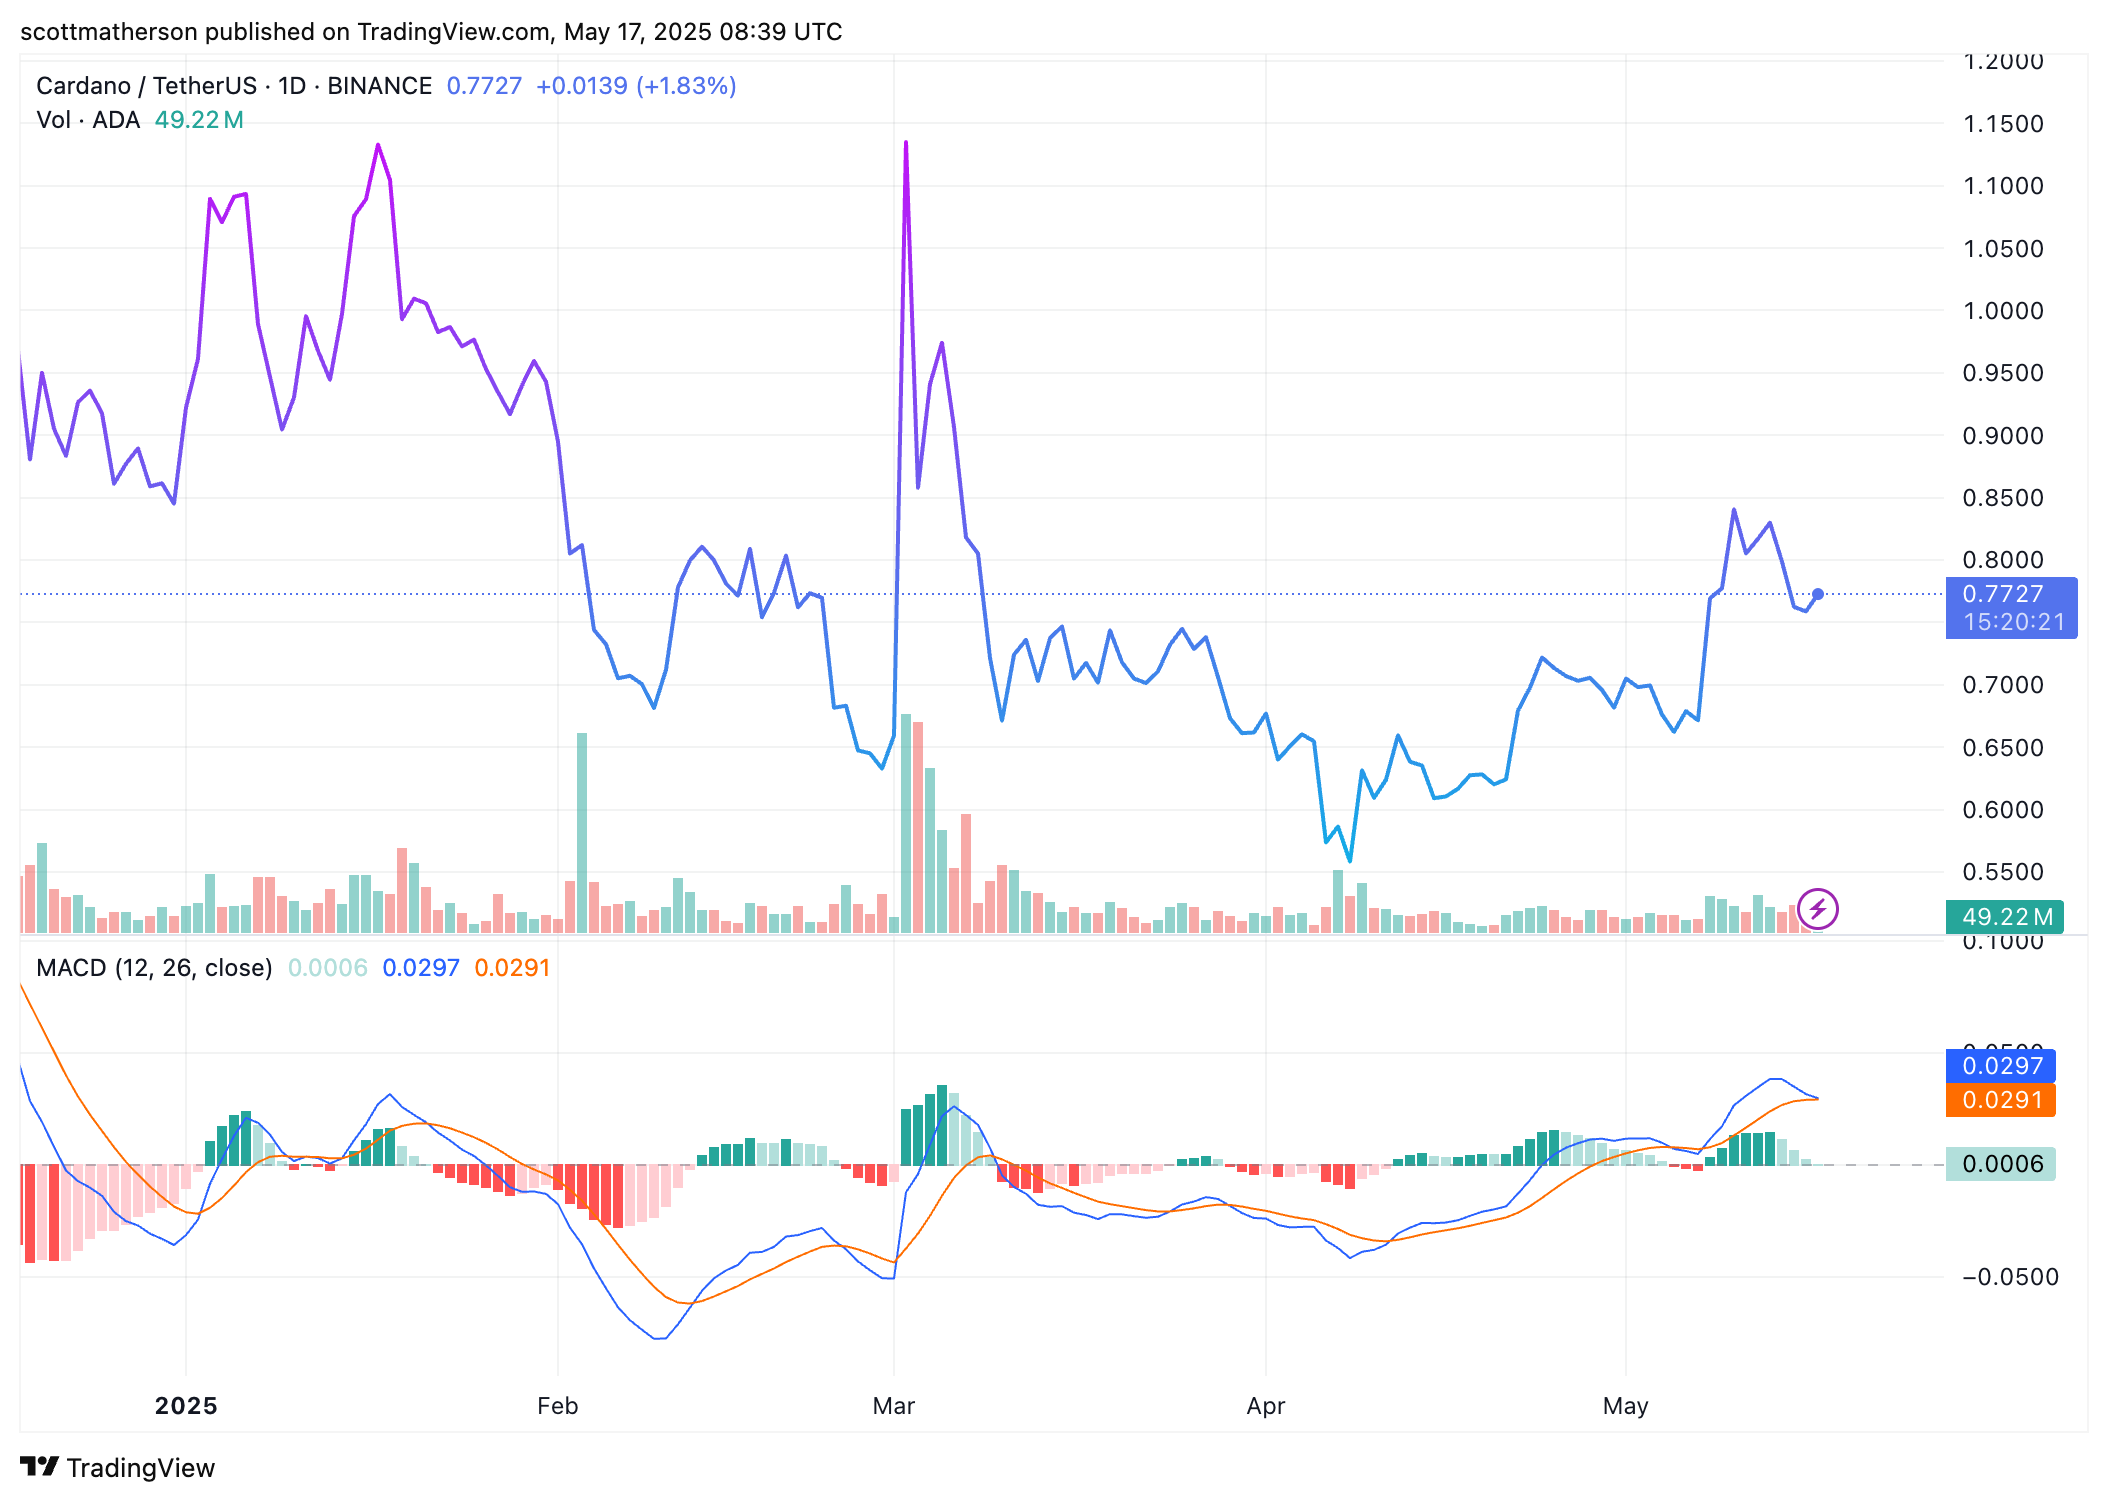This screenshot has height=1502, width=2108.
Task: Click the -0.0500 MACD axis label
Action: [2010, 1277]
